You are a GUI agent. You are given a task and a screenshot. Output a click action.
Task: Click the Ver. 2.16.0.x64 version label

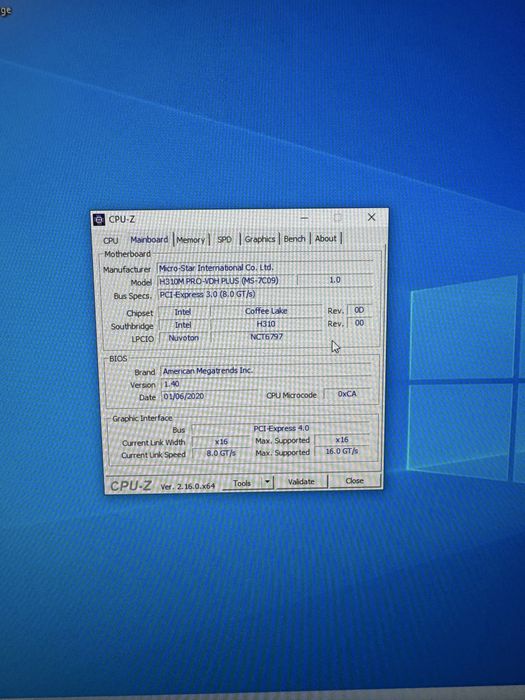(188, 486)
